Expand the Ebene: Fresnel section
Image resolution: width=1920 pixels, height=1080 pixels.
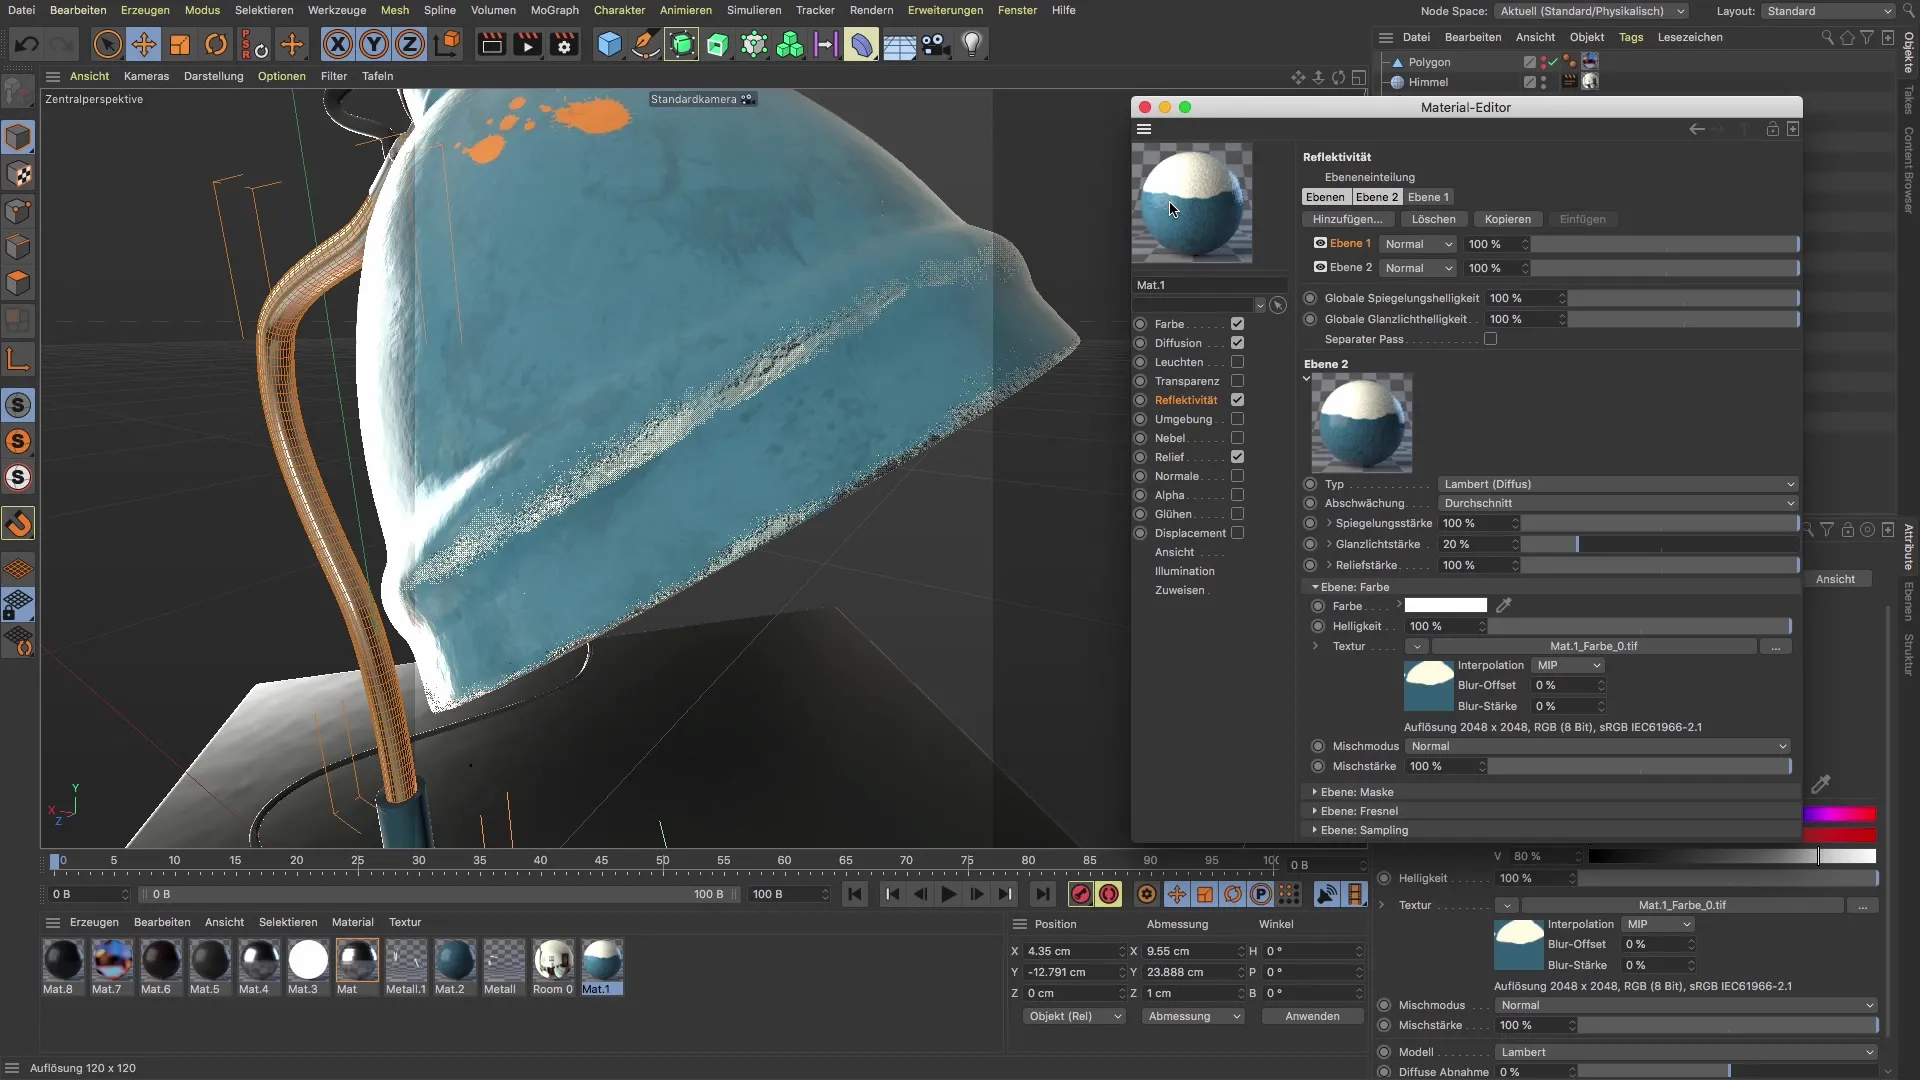(x=1359, y=811)
